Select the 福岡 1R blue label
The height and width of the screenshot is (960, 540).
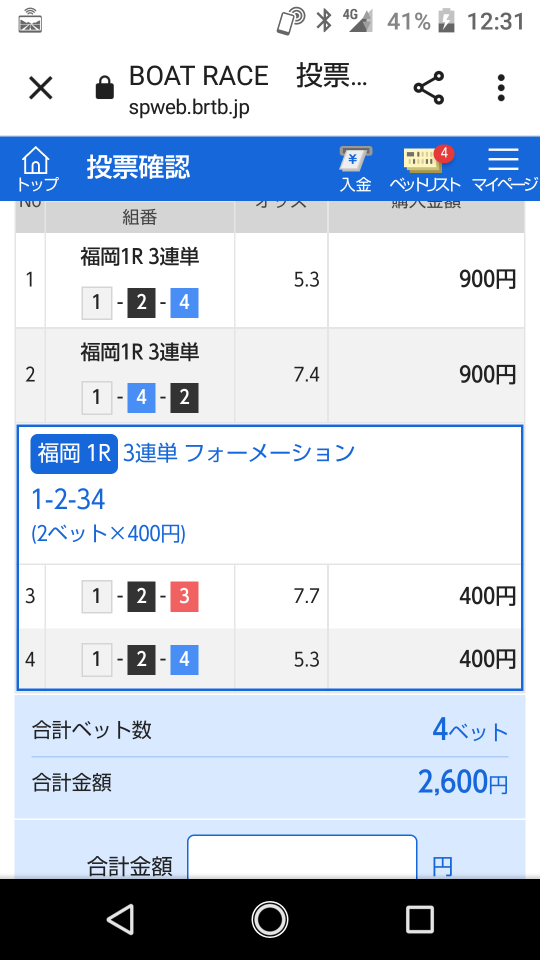[x=74, y=454]
